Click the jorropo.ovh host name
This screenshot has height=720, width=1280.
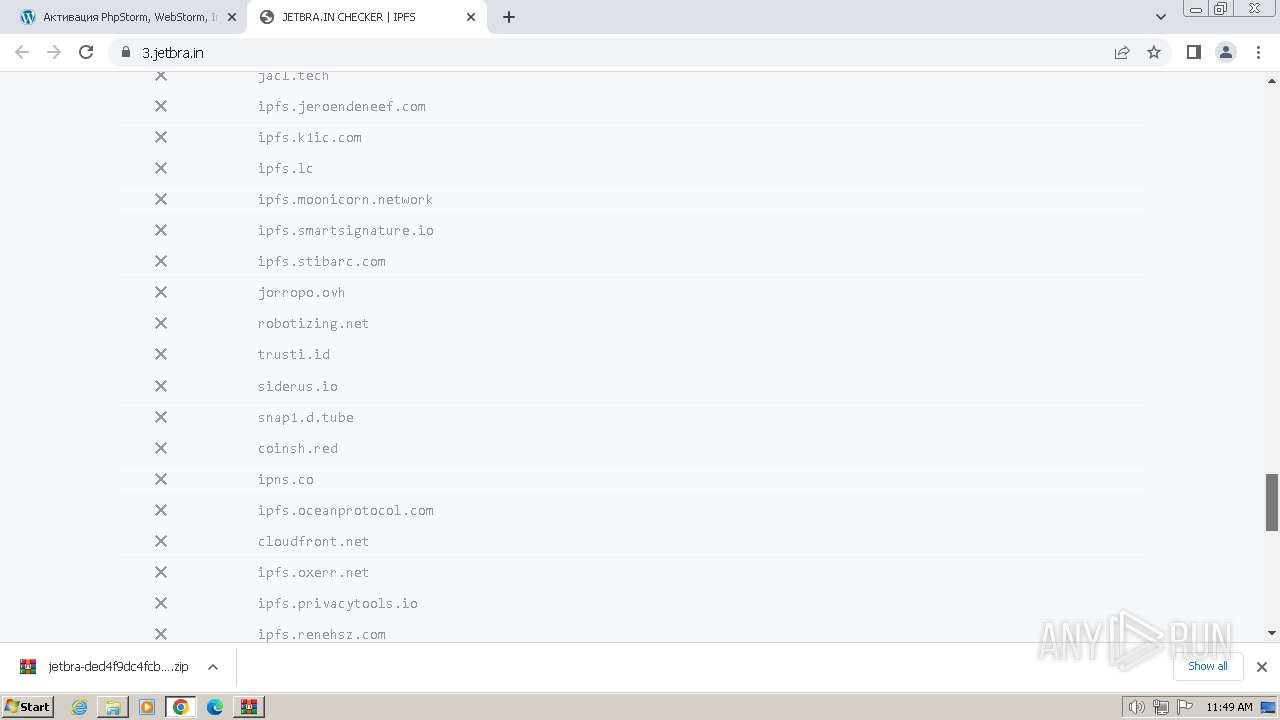coord(301,292)
